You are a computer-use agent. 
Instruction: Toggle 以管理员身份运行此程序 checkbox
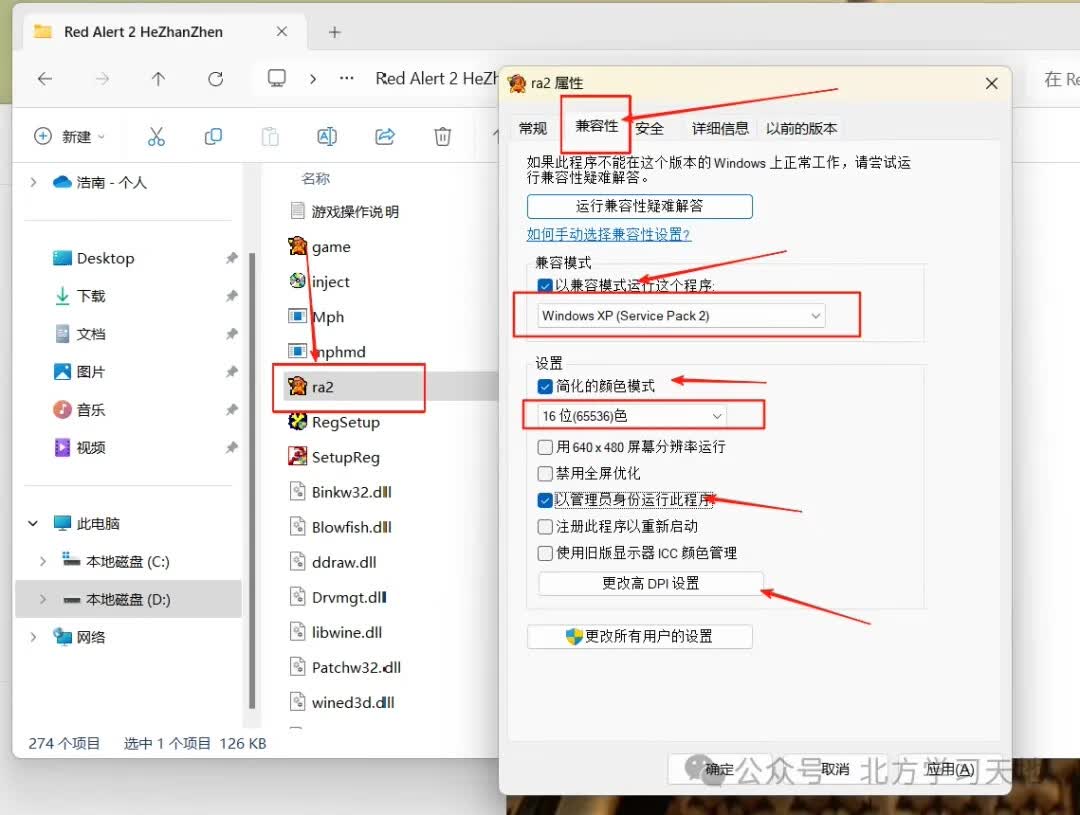tap(545, 500)
